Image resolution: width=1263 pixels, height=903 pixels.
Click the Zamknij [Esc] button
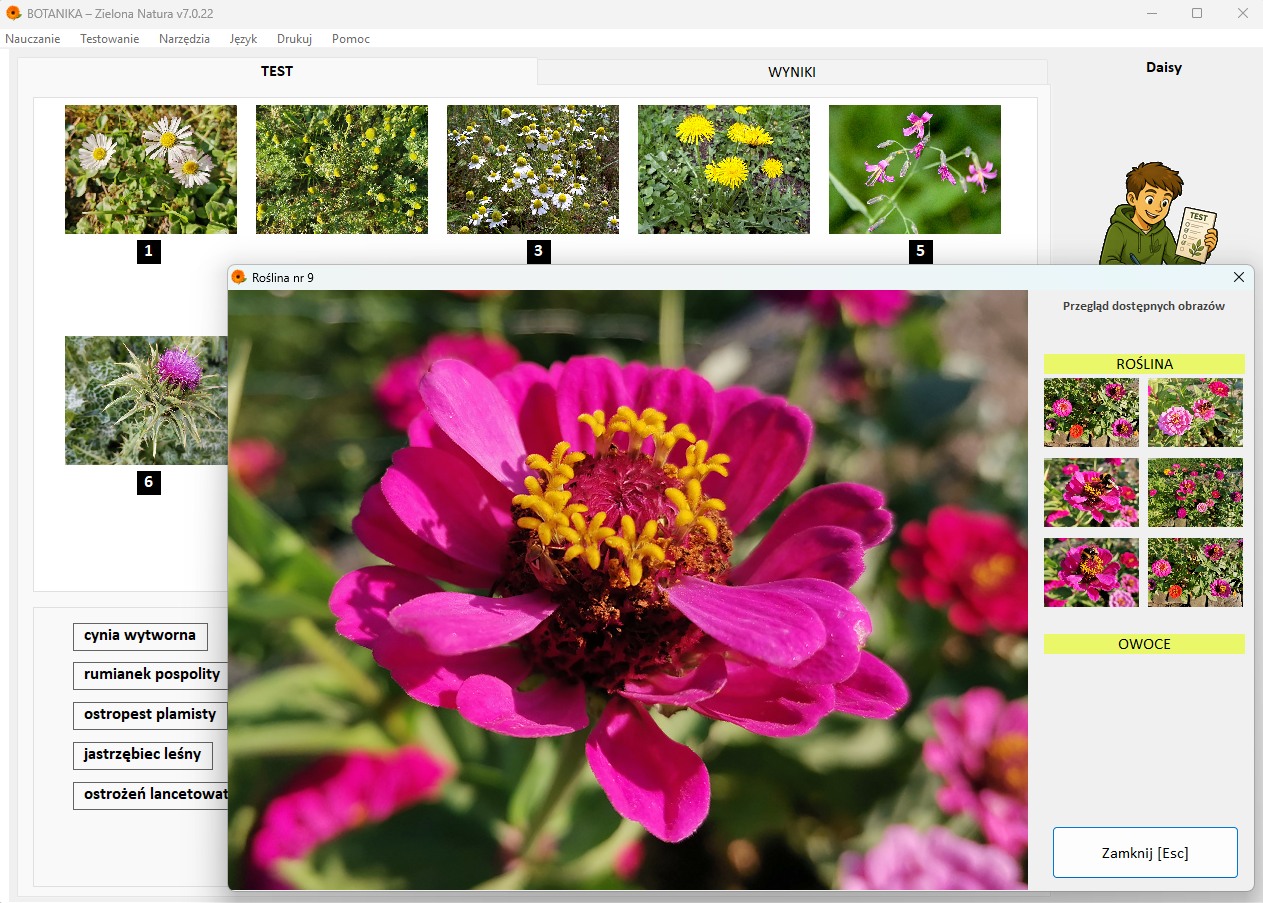click(1145, 853)
